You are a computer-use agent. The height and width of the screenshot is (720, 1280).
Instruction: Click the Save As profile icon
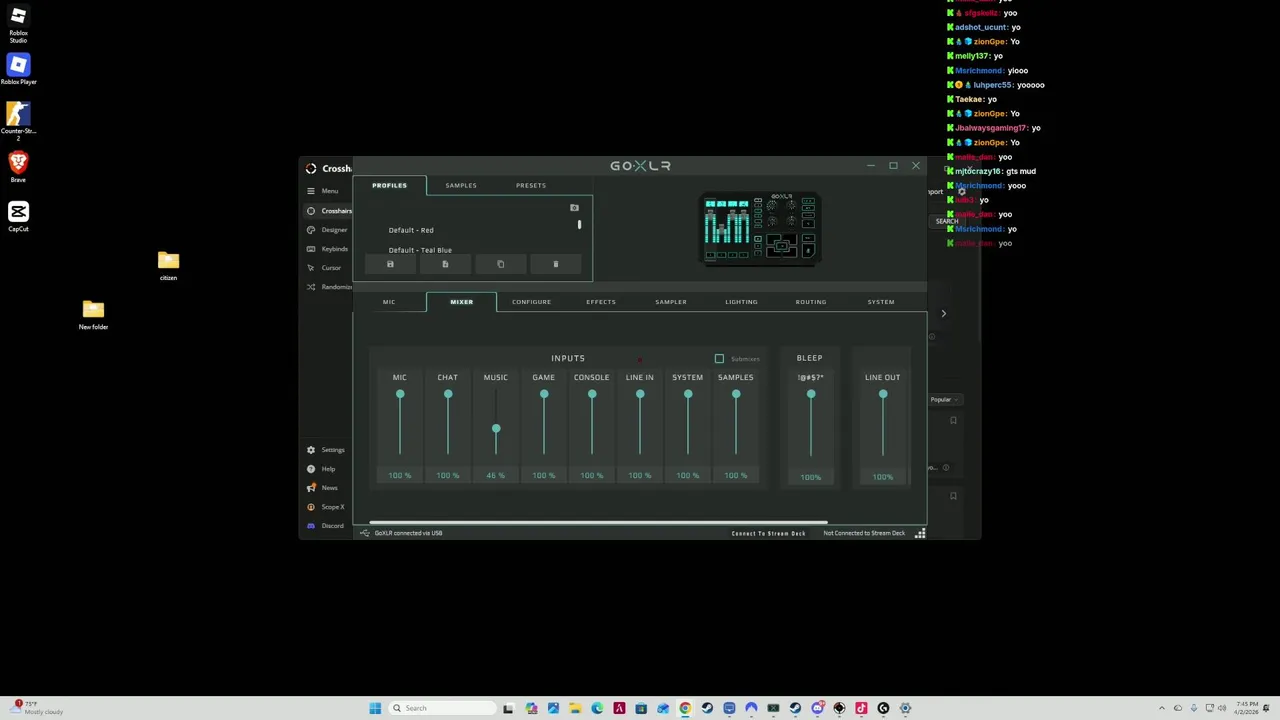tap(445, 264)
